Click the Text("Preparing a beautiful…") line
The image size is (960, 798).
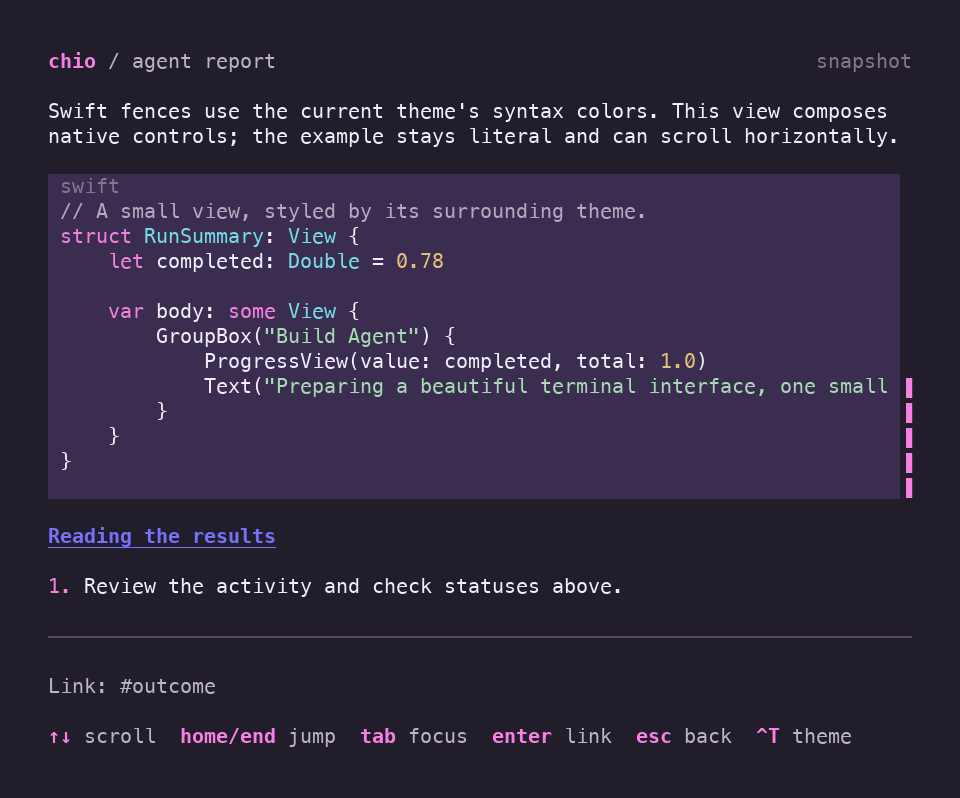(x=546, y=386)
